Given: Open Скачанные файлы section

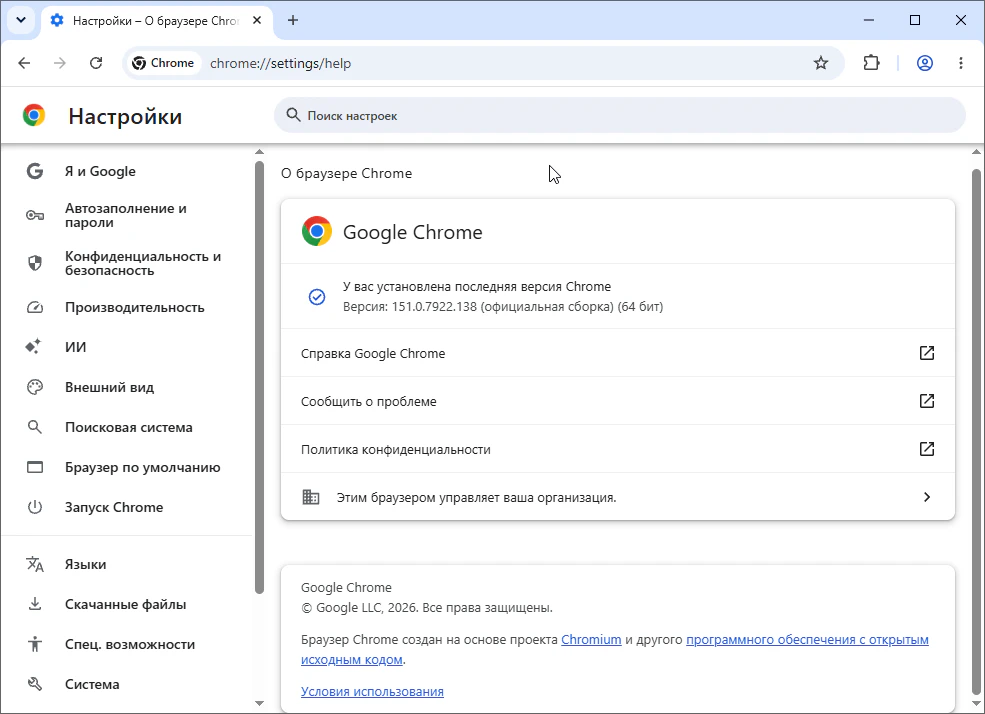Looking at the screenshot, I should [x=127, y=604].
